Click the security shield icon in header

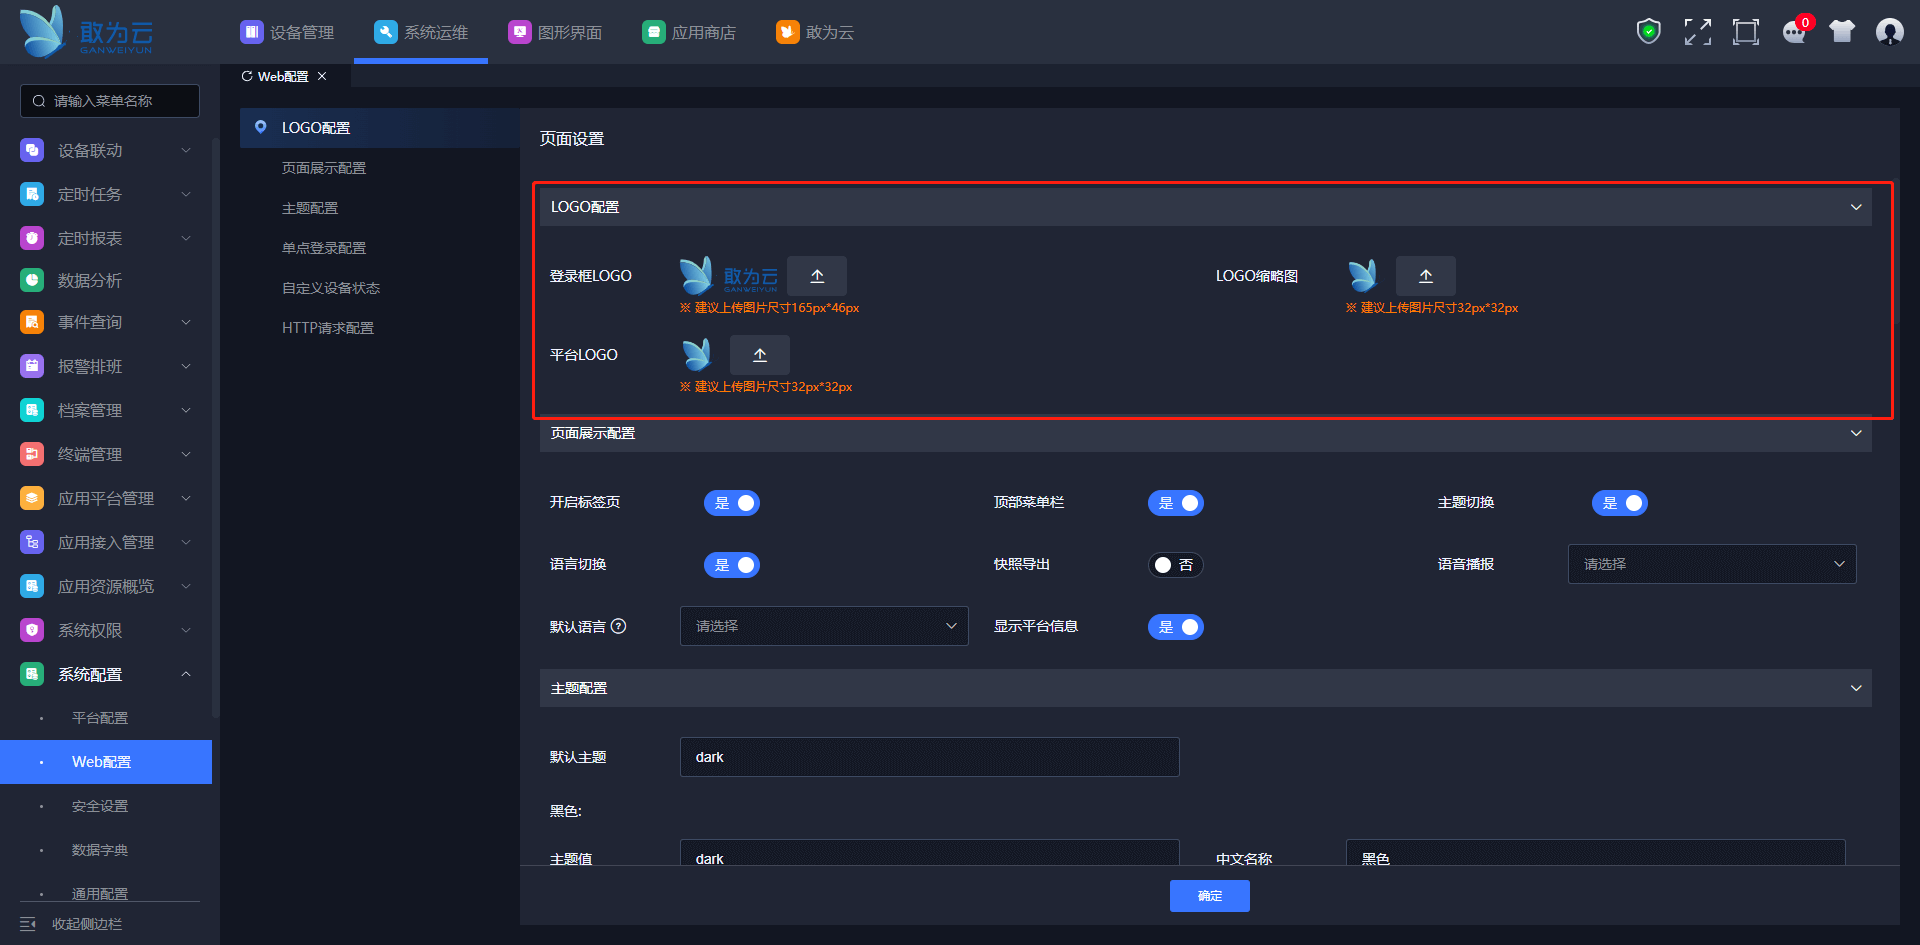(1648, 32)
